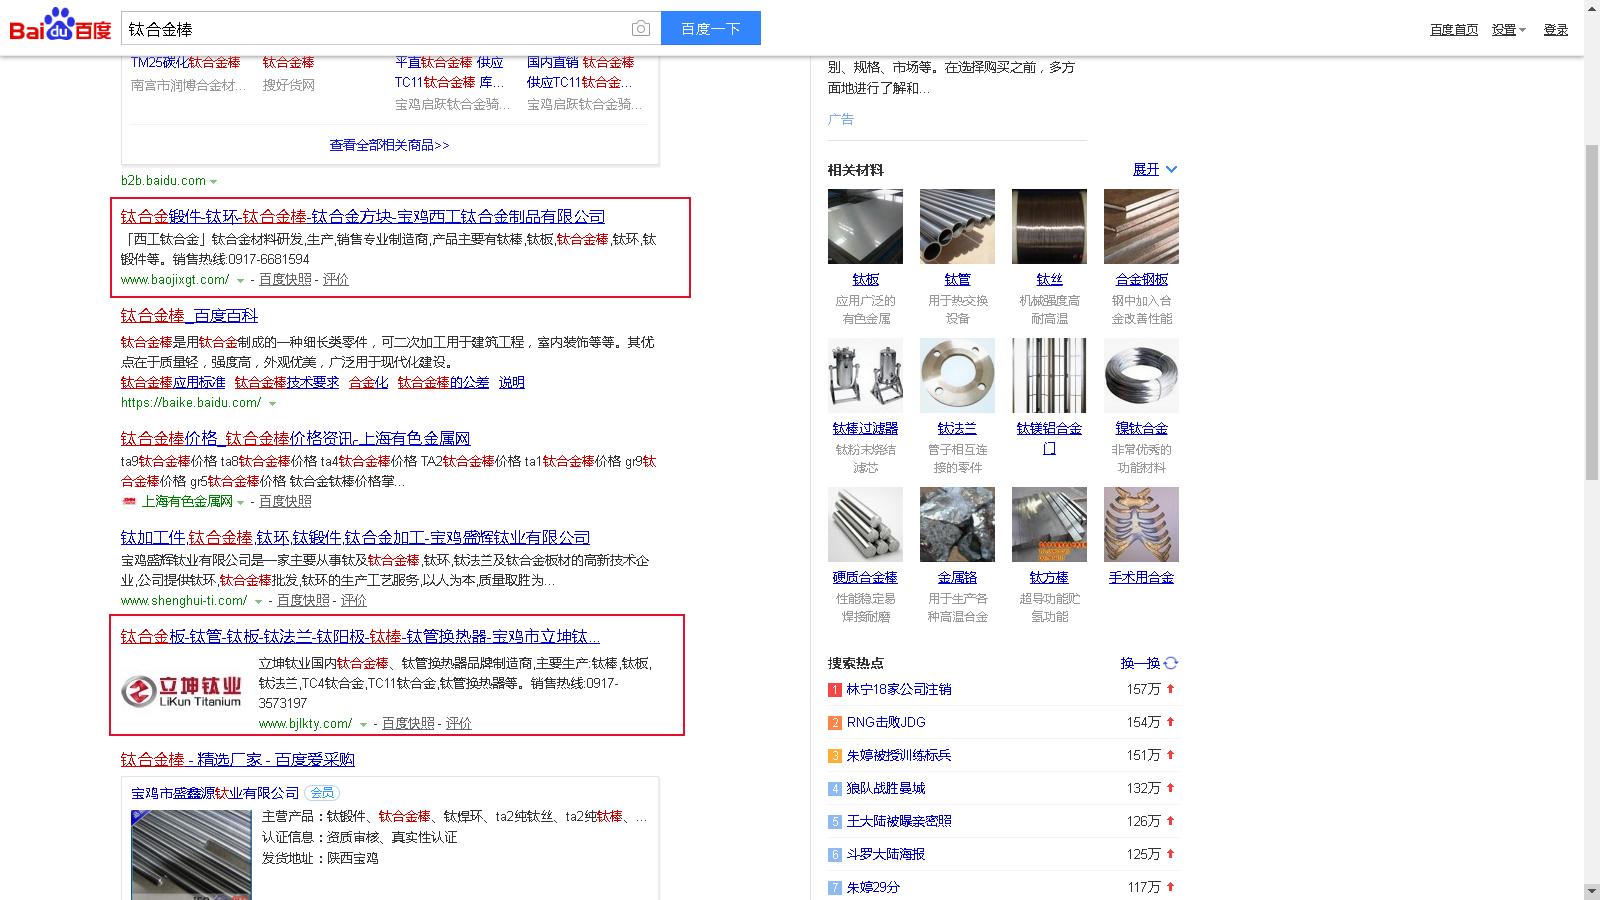Viewport: 1600px width, 900px height.
Task: Refresh search hotspots with the 换一换 icon
Action: tap(1171, 663)
